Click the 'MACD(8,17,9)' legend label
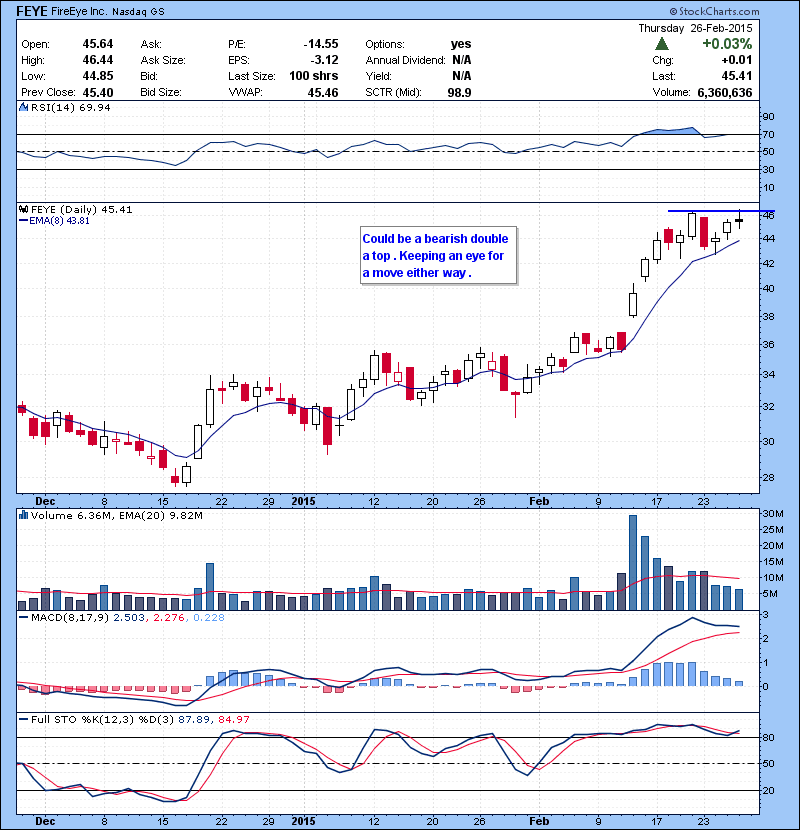800x830 pixels. 70,617
